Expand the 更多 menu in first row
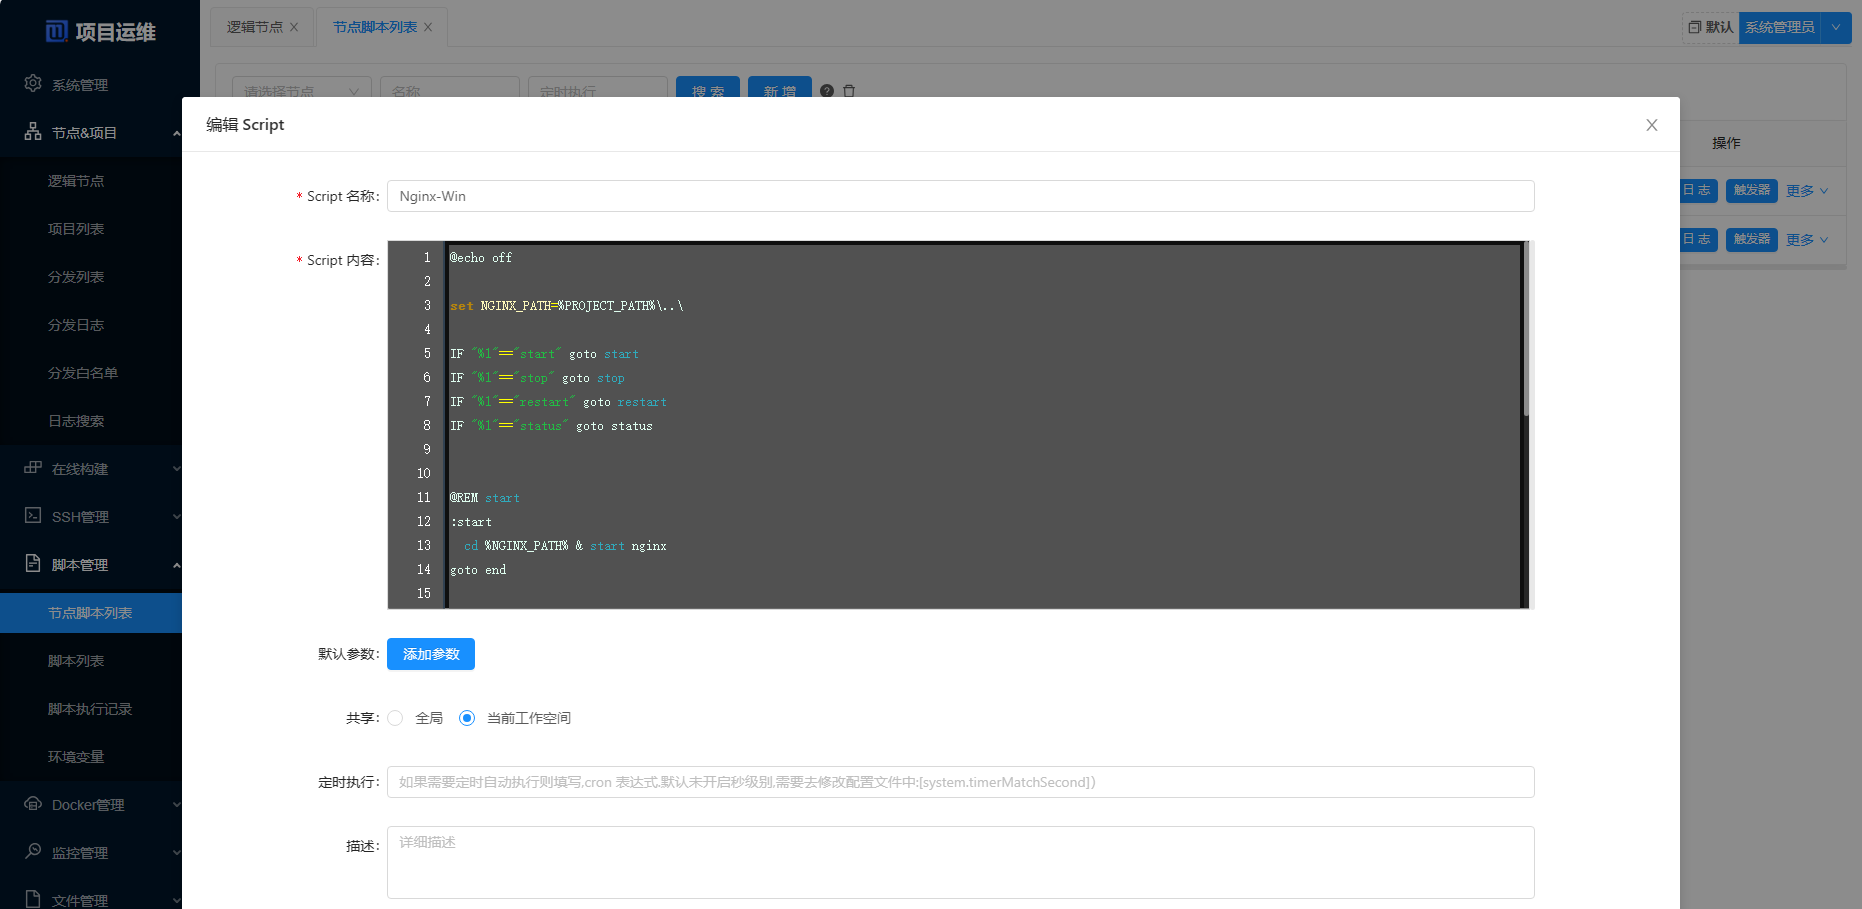The width and height of the screenshot is (1862, 909). (x=1807, y=191)
